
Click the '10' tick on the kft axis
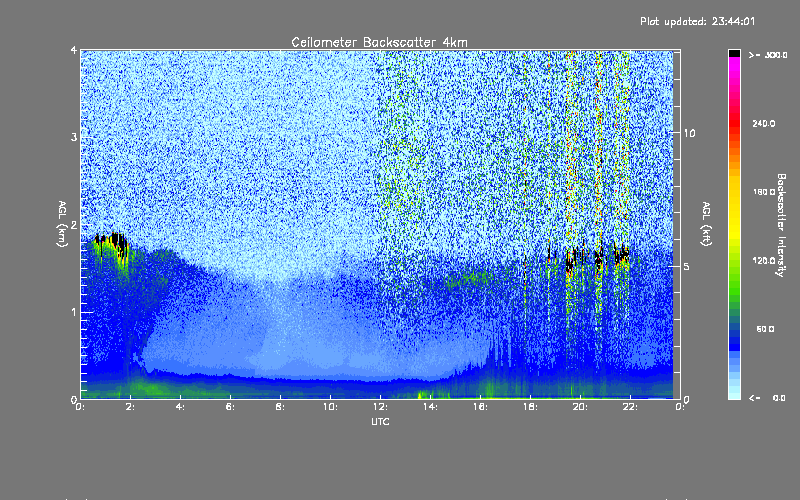click(x=689, y=133)
